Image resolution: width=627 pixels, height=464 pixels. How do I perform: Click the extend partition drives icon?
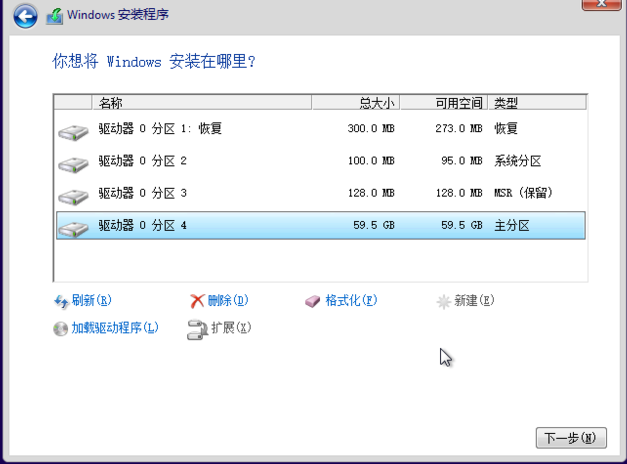tap(198, 330)
